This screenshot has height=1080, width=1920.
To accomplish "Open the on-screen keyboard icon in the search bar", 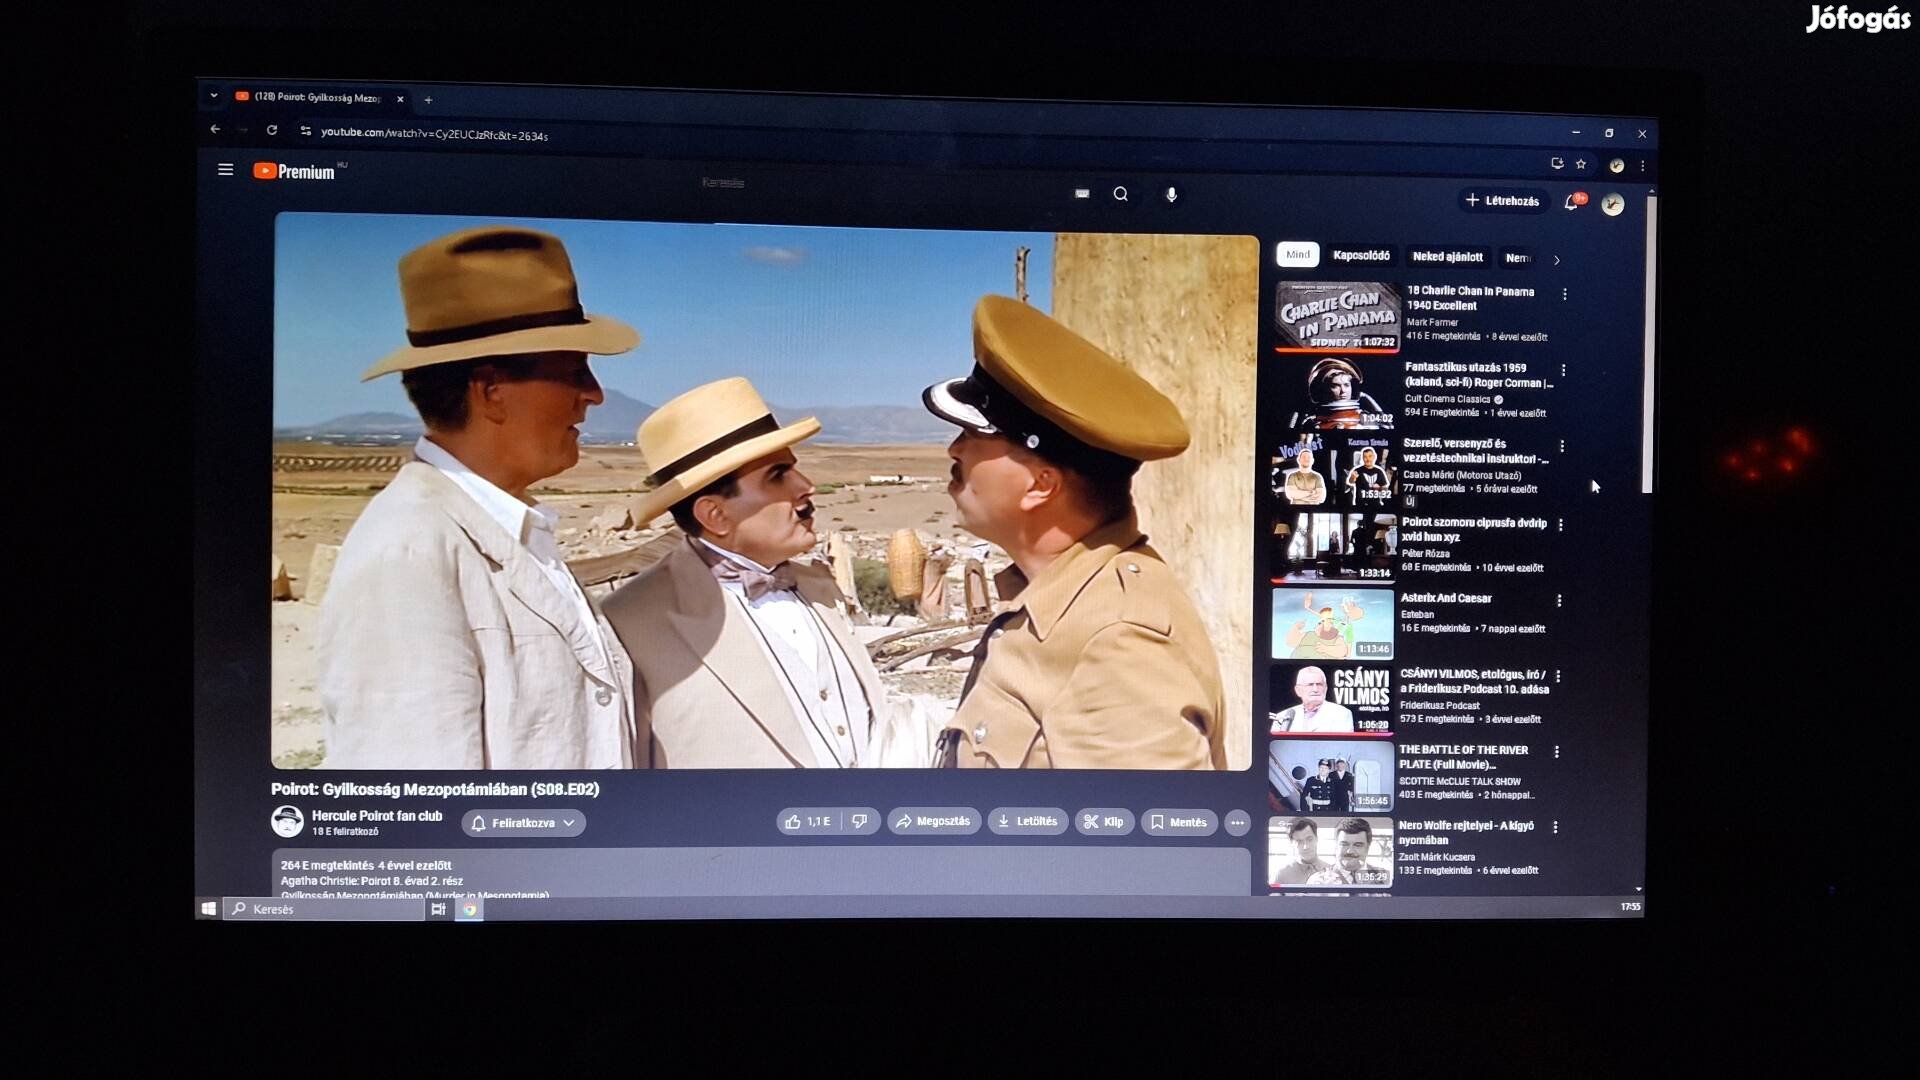I will click(x=1082, y=194).
